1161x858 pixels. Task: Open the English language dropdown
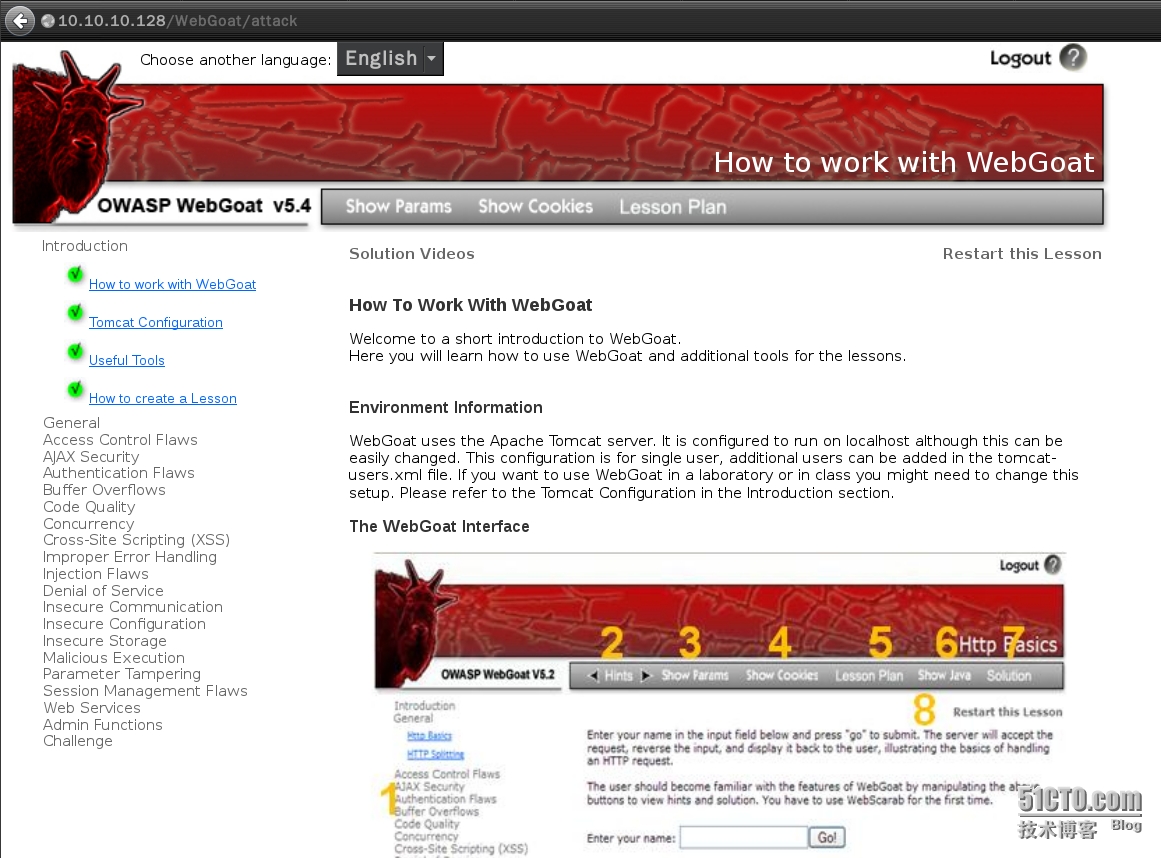(390, 58)
